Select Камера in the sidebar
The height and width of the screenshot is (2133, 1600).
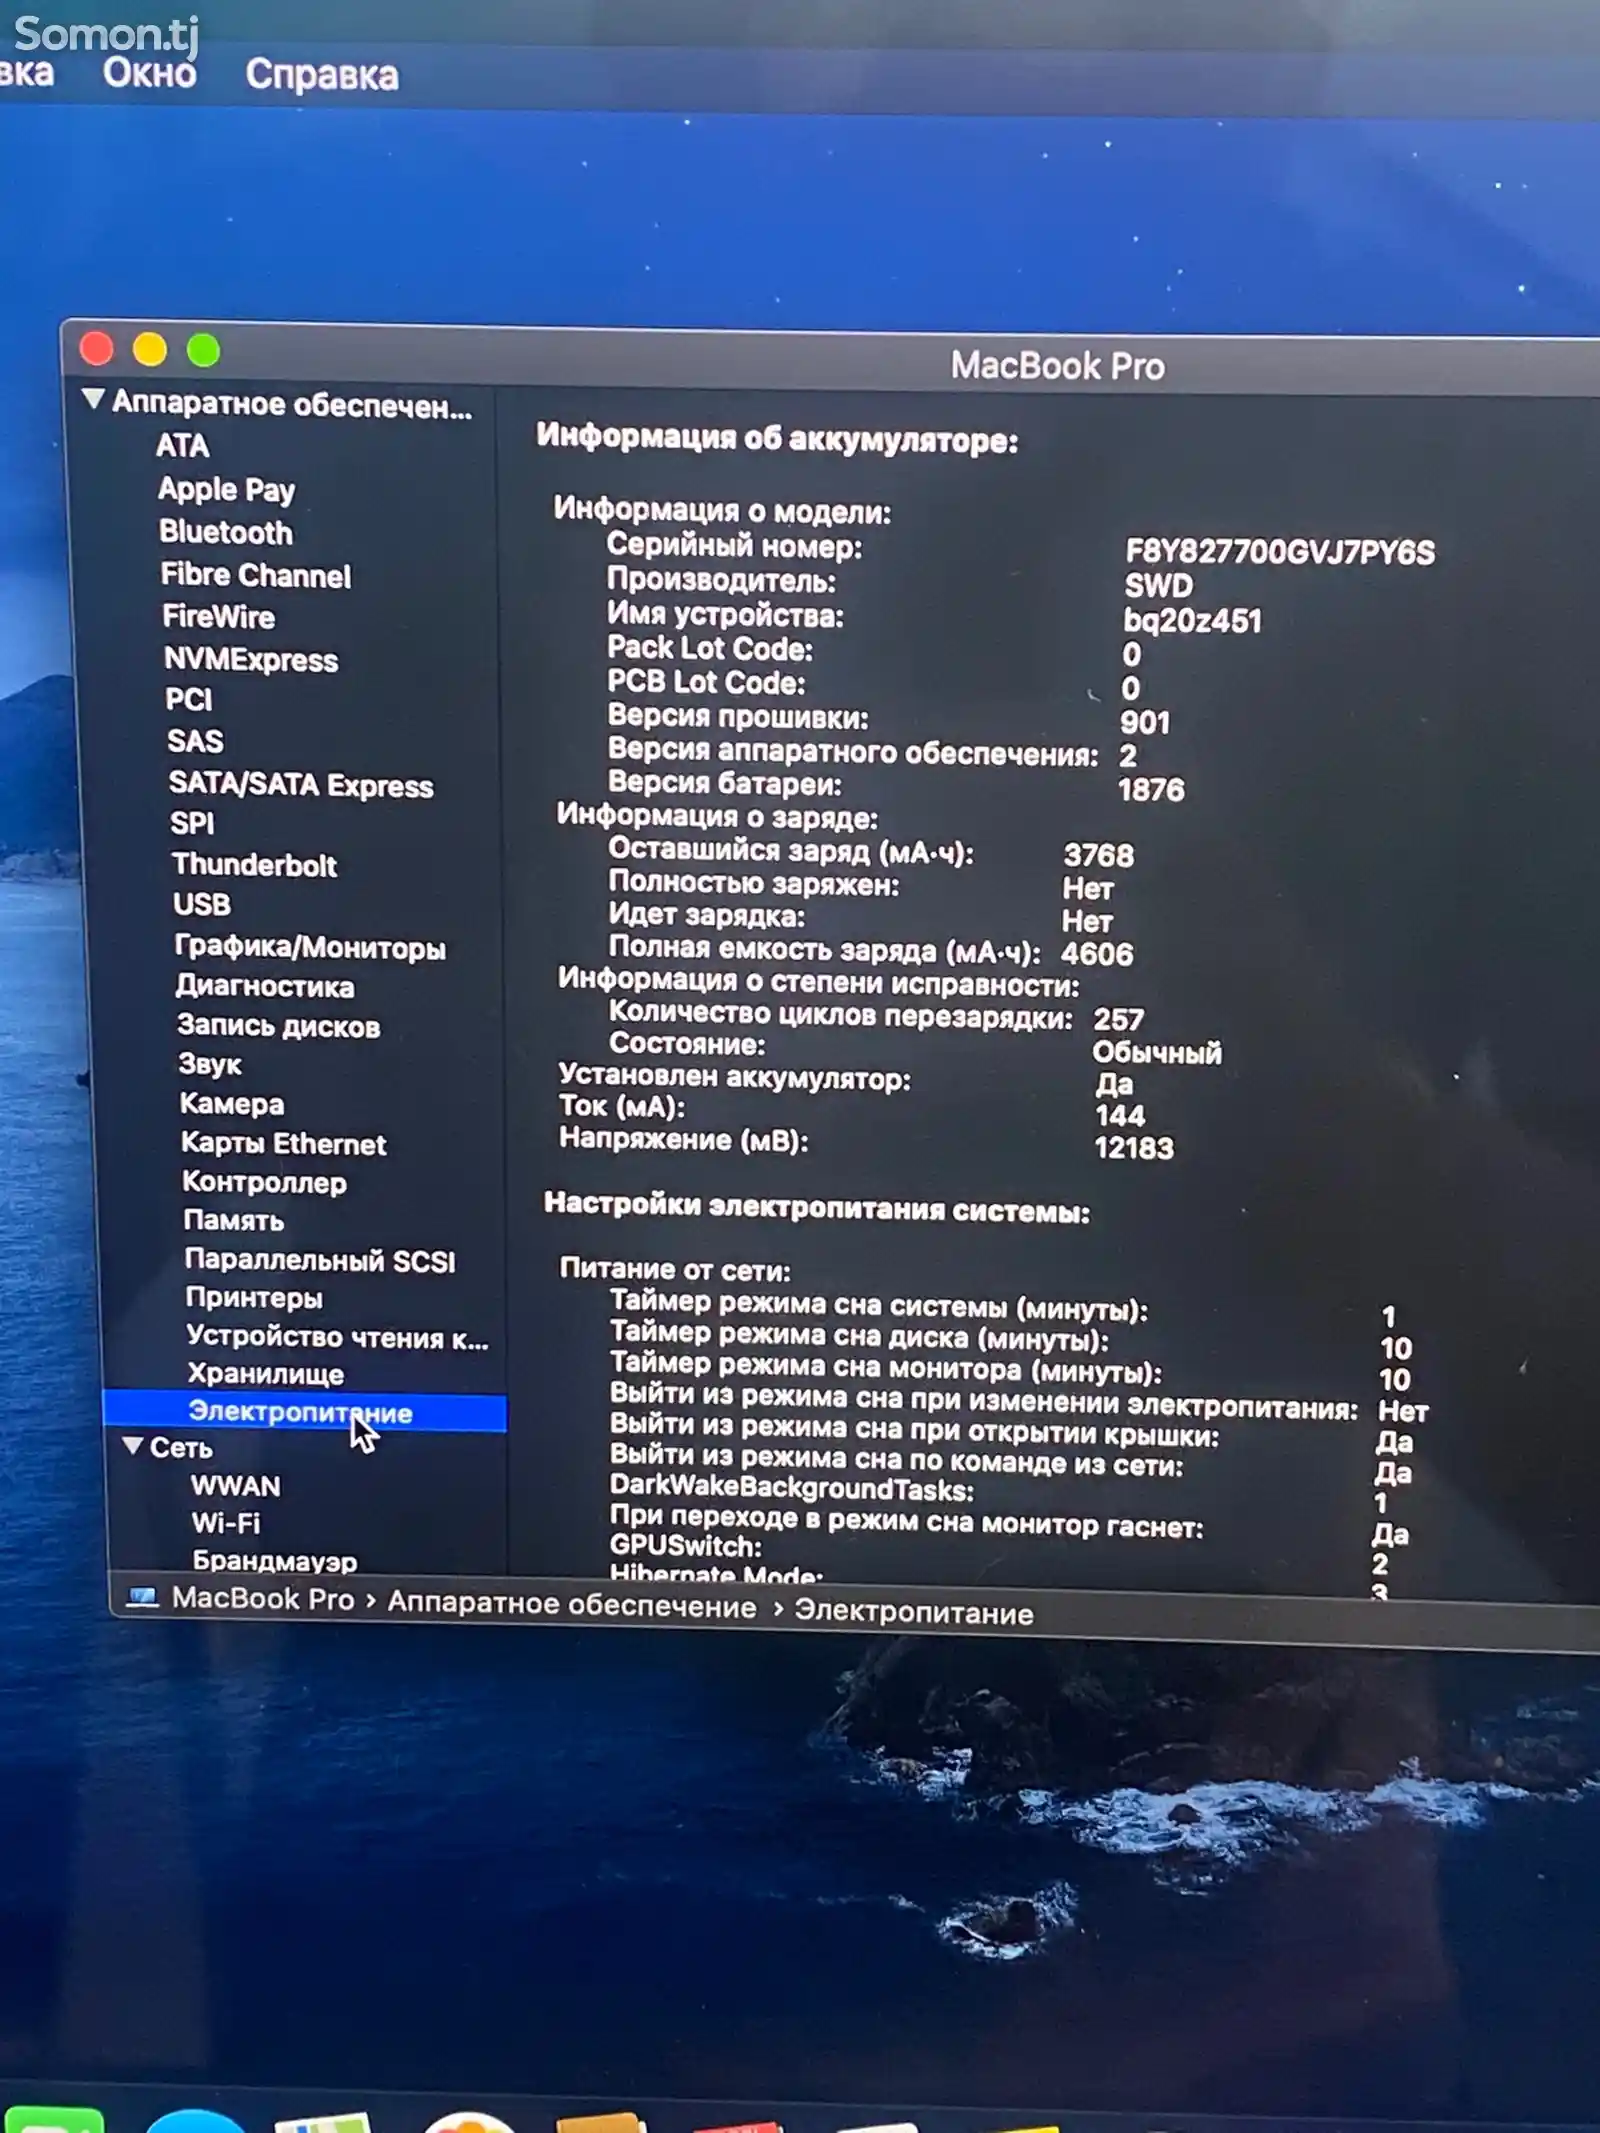[x=232, y=1104]
